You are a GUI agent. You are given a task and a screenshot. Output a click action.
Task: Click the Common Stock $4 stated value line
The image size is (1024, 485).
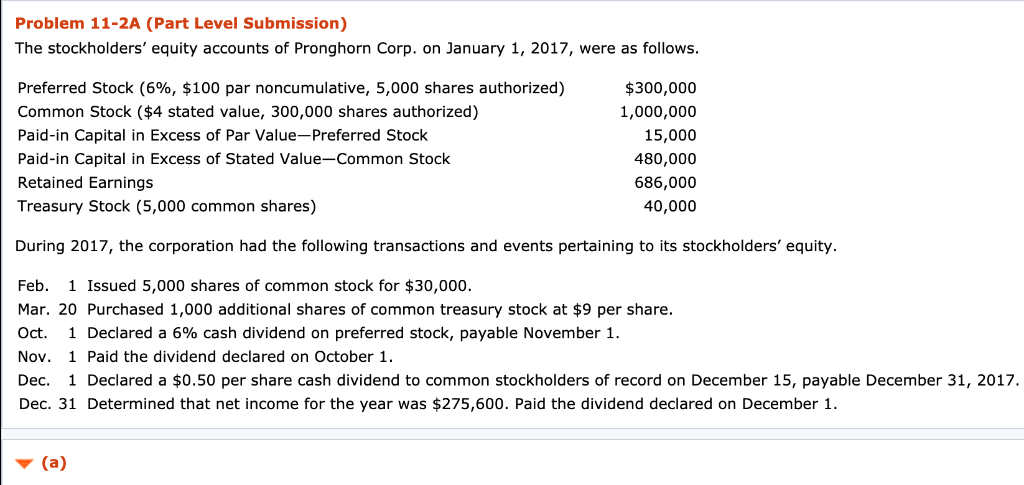point(247,112)
